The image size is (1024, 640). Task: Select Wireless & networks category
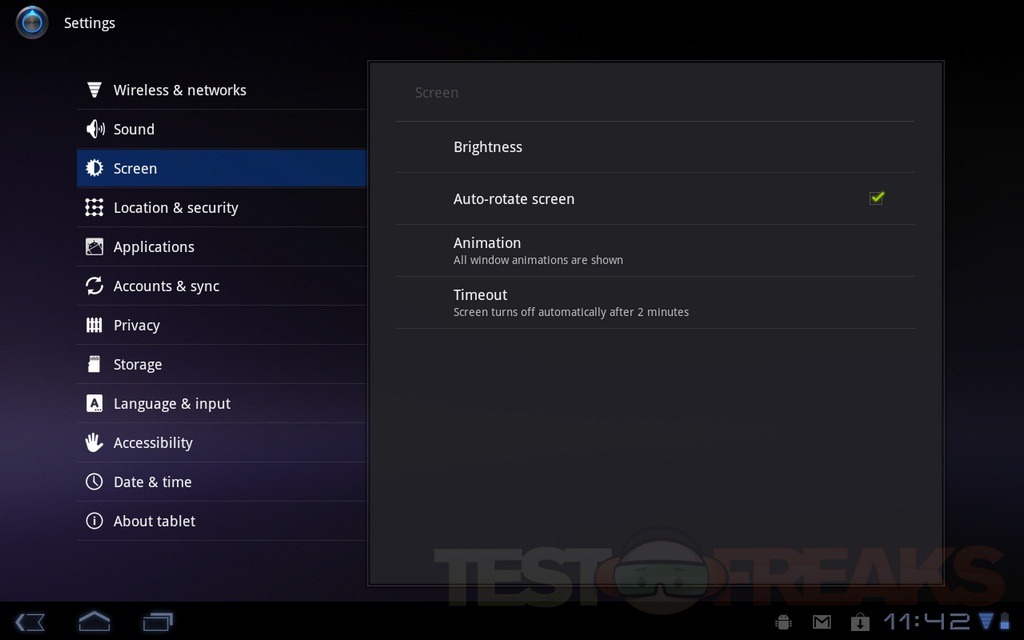pyautogui.click(x=180, y=90)
